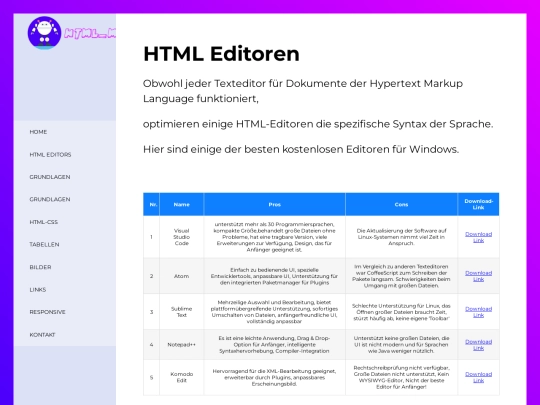The height and width of the screenshot is (405, 540).
Task: Click Atom cons description cell
Action: tap(402, 276)
